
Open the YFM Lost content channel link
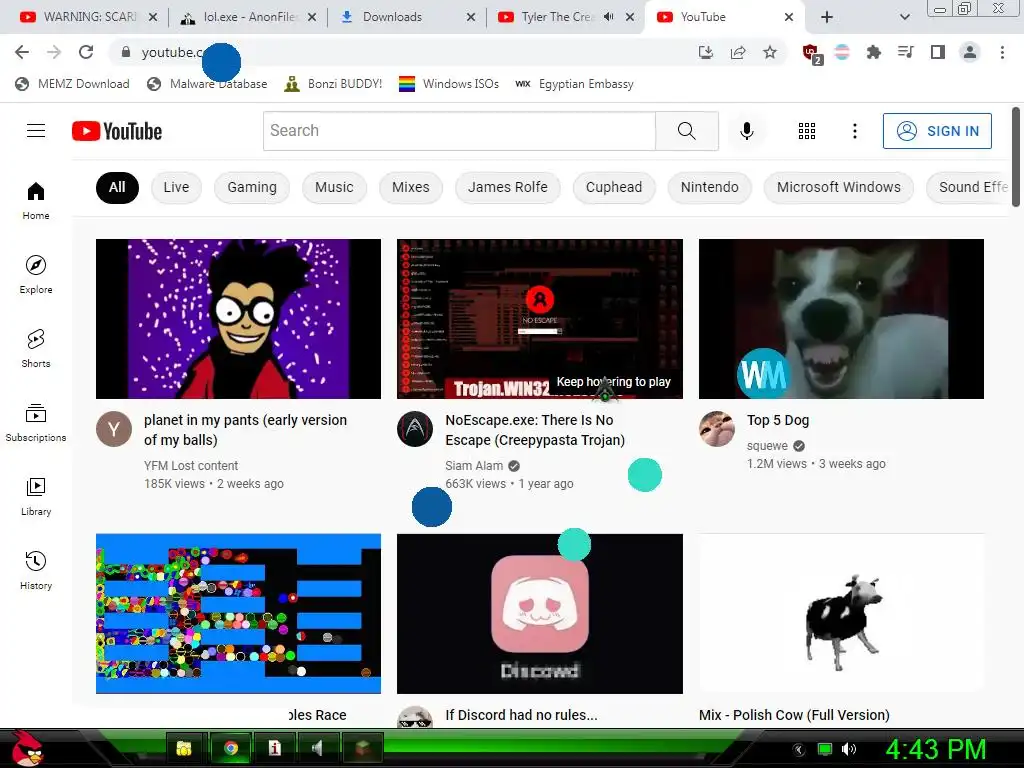click(x=191, y=466)
